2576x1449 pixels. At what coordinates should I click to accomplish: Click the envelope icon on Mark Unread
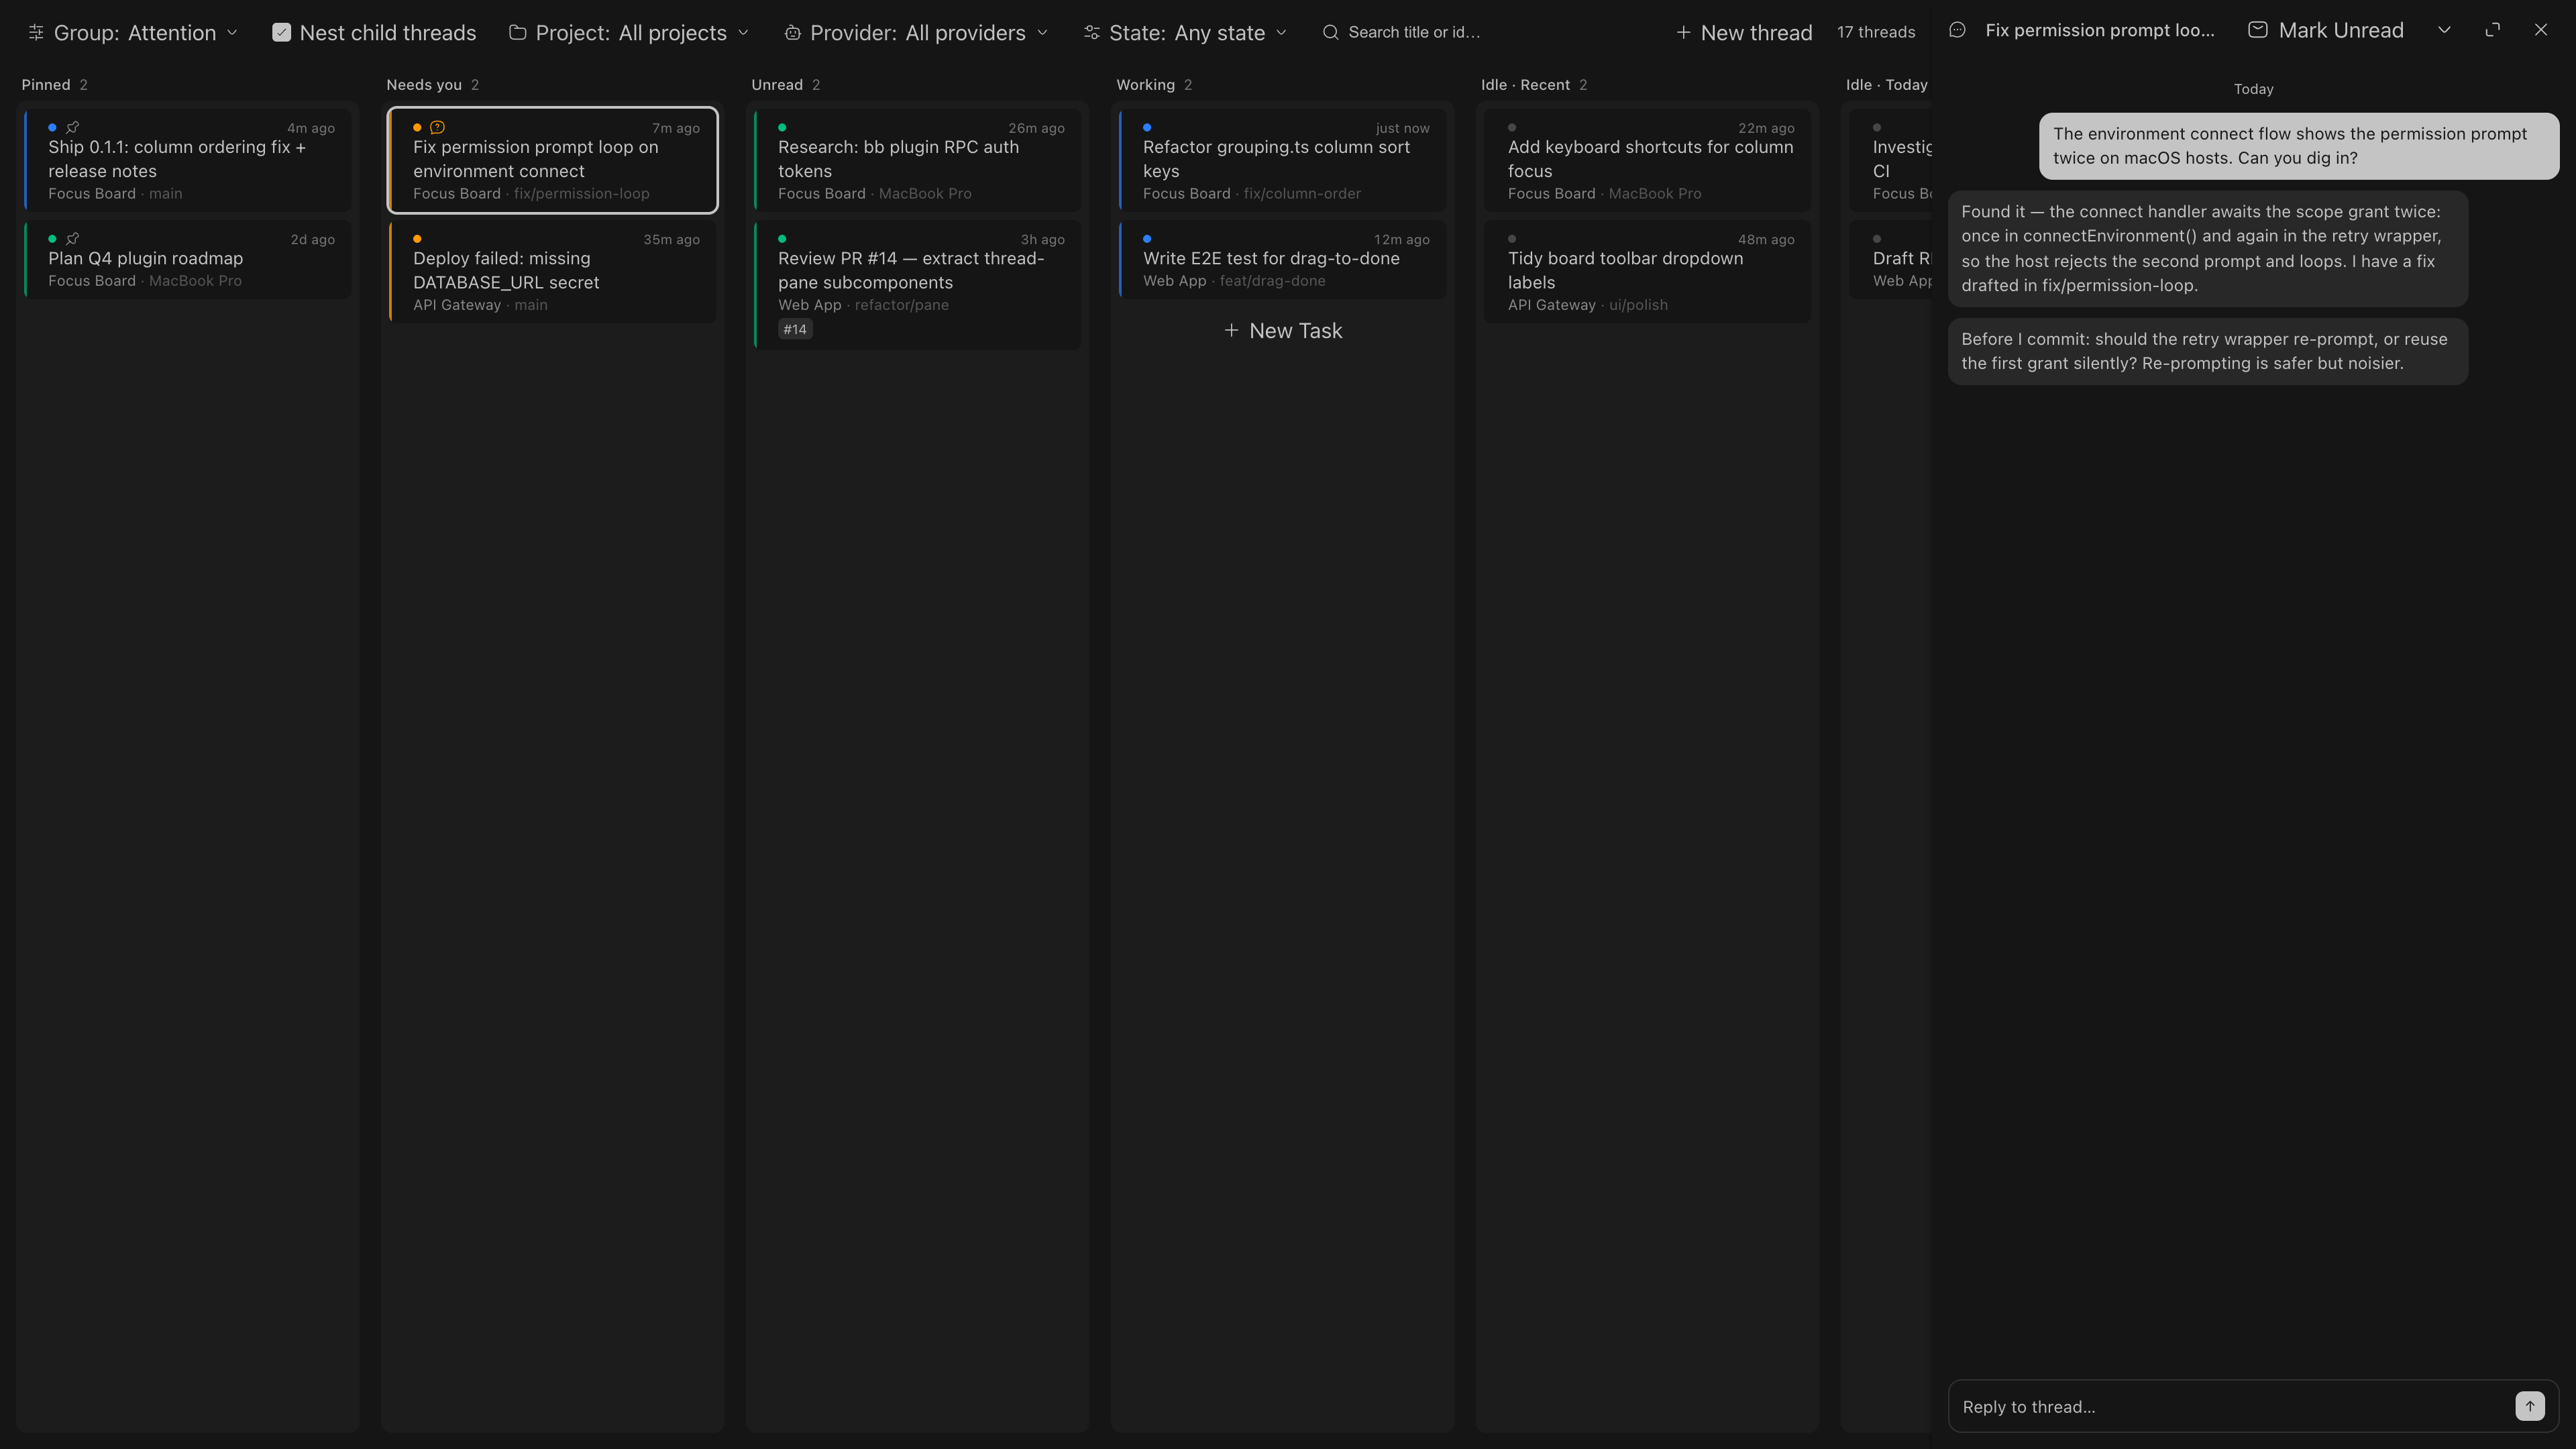click(x=2257, y=30)
